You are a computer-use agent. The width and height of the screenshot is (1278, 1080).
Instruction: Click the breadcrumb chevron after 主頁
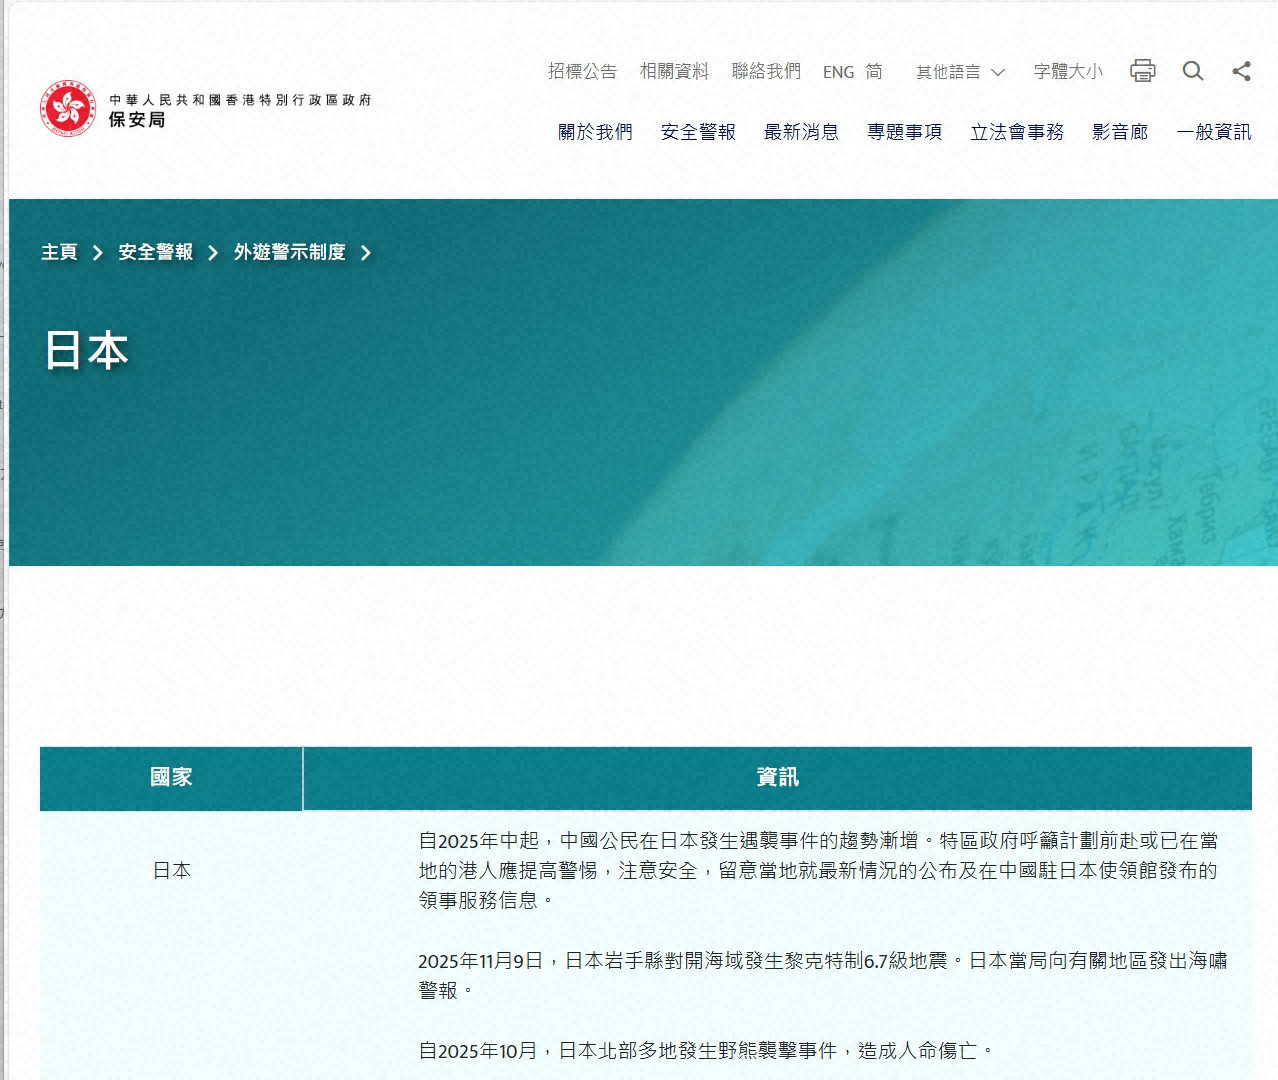[97, 253]
